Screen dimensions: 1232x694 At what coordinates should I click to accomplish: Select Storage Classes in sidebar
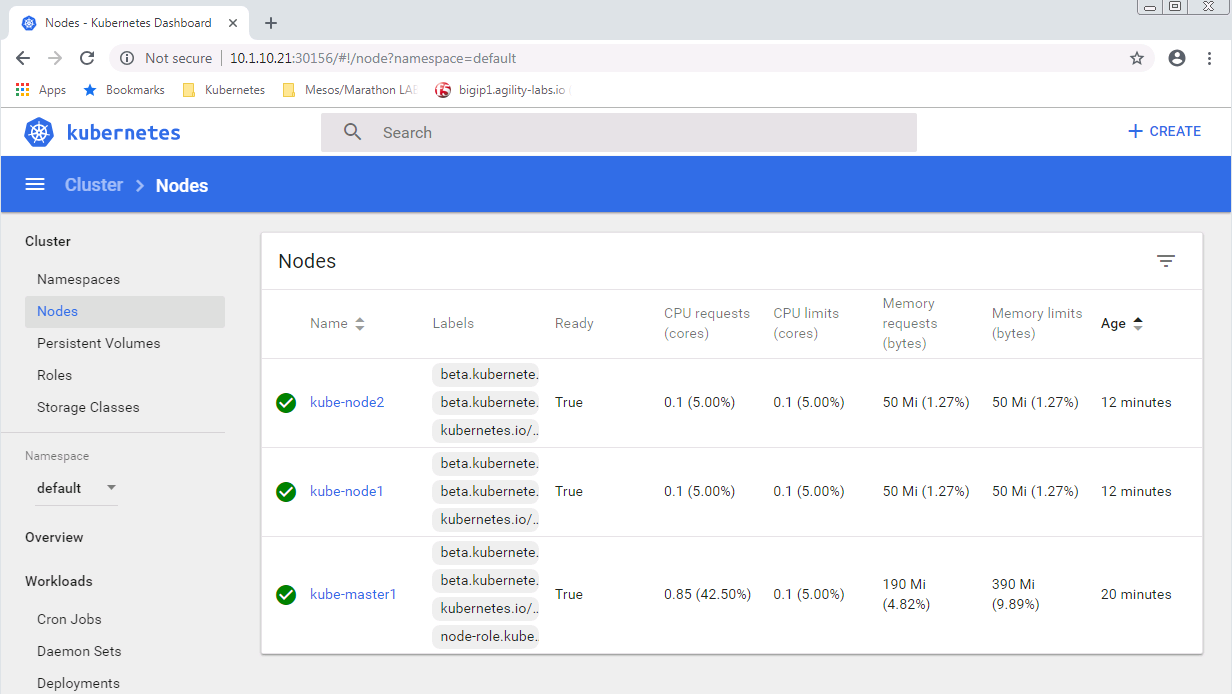point(88,407)
